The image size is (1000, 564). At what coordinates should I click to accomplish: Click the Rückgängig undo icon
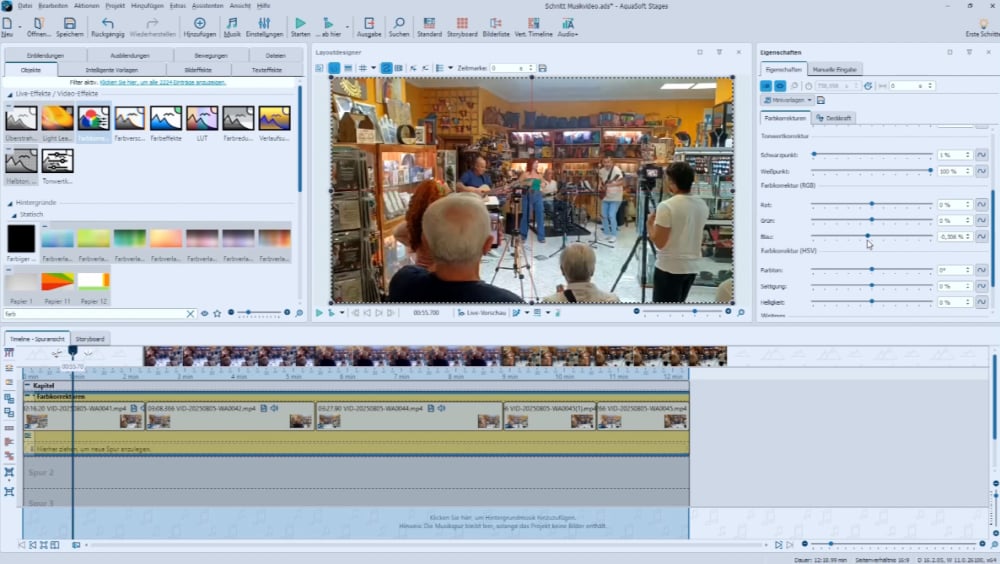click(x=107, y=24)
